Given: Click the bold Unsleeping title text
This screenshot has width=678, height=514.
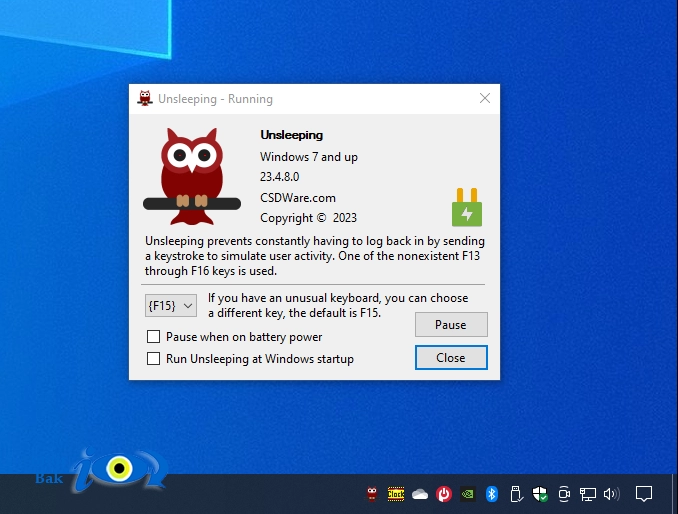Looking at the screenshot, I should click(291, 135).
